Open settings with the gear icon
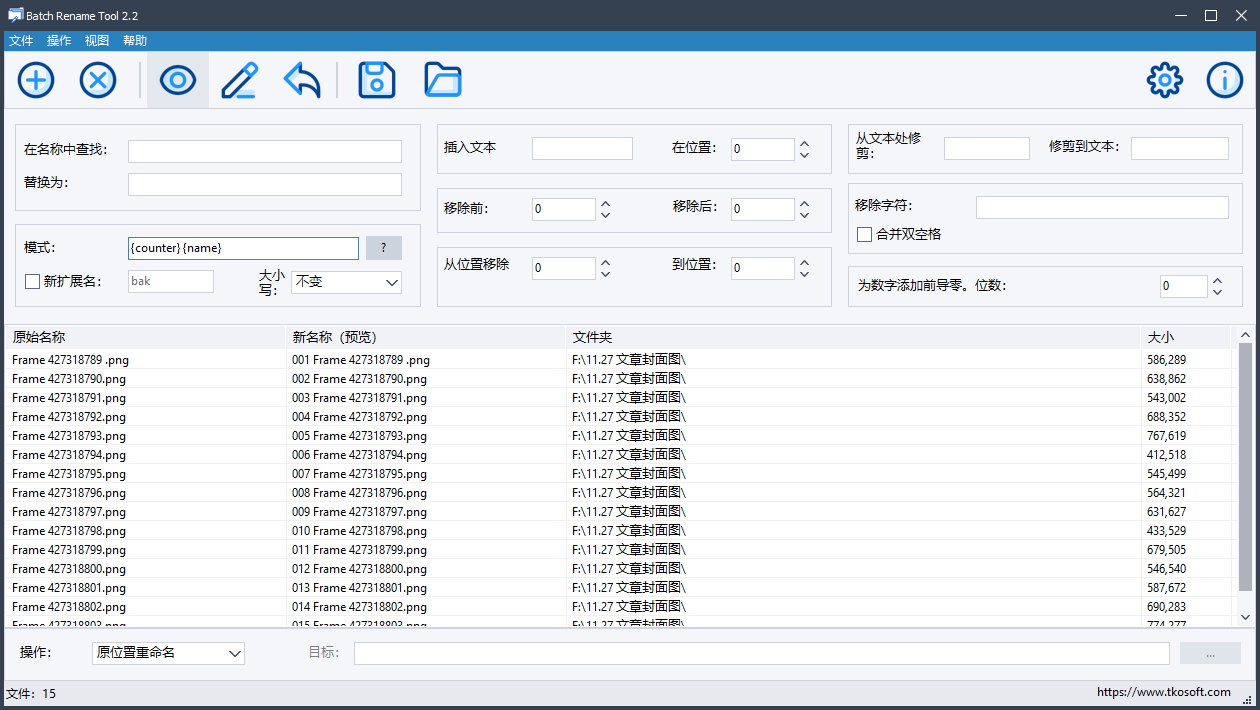This screenshot has height=710, width=1260. (x=1165, y=80)
